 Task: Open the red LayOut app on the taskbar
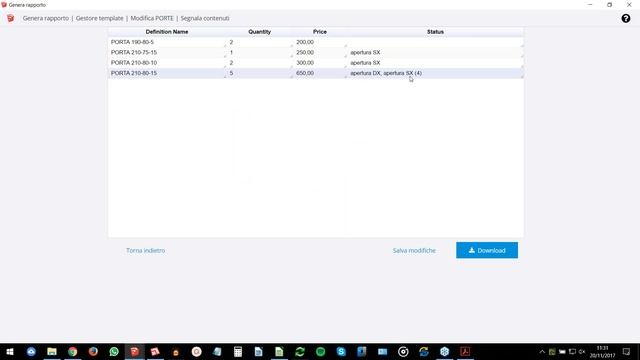155,351
